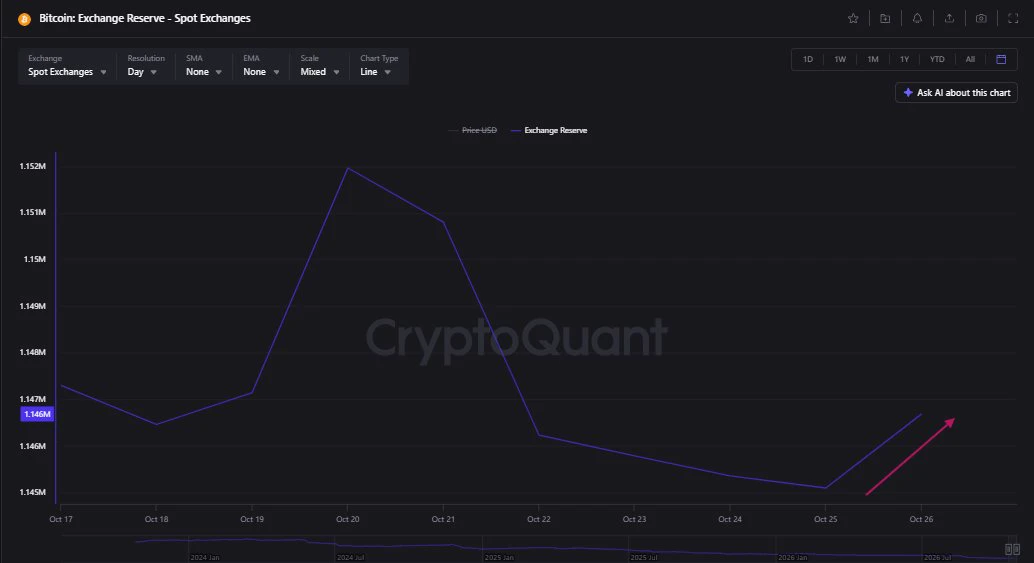Image resolution: width=1034 pixels, height=563 pixels.
Task: Click the share/export upload icon
Action: click(949, 18)
